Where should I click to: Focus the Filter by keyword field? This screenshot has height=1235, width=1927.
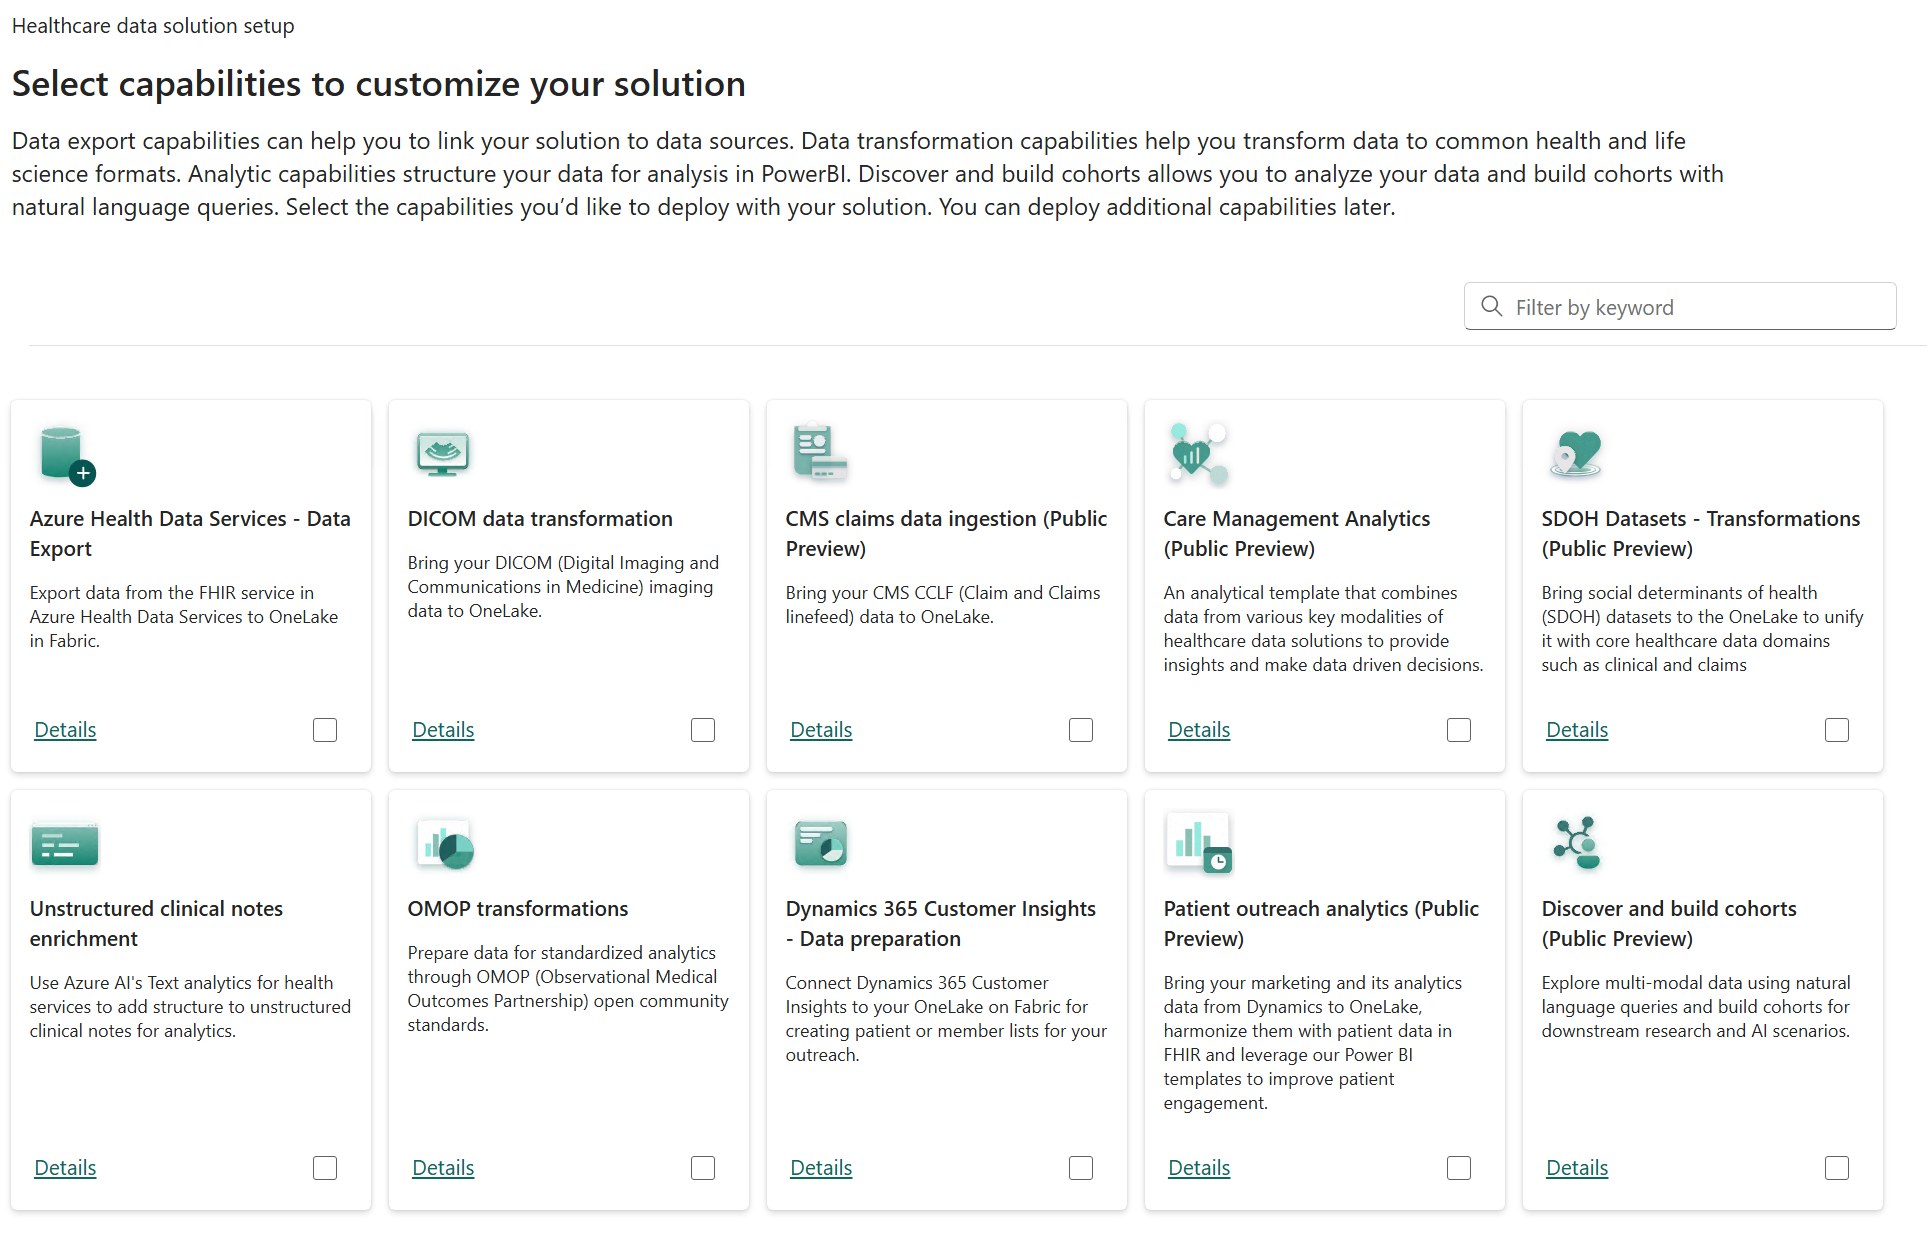(1680, 306)
